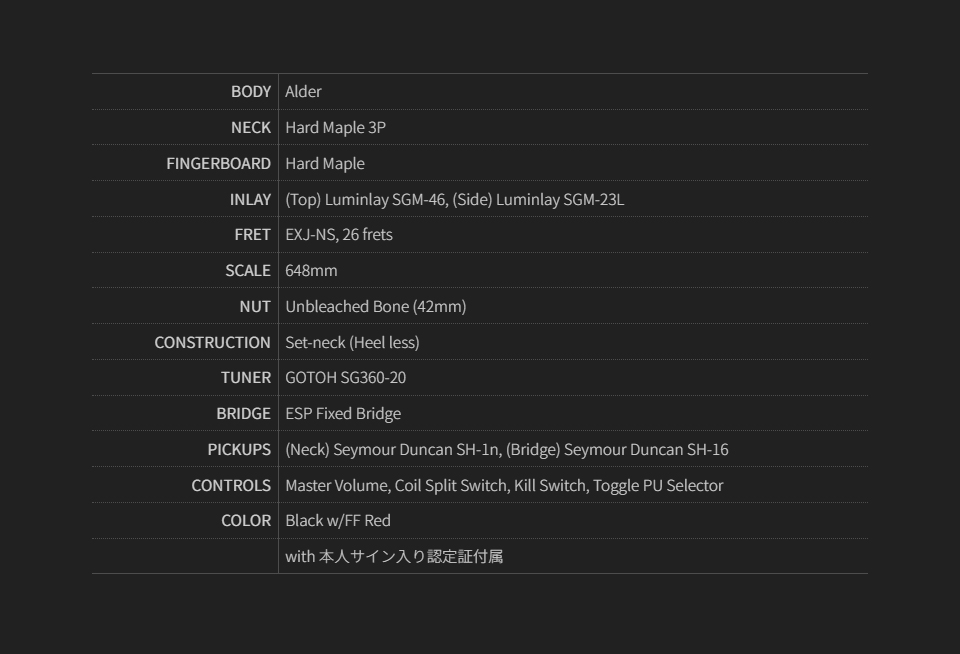Select the NECK row label
Image resolution: width=960 pixels, height=654 pixels.
[x=251, y=128]
